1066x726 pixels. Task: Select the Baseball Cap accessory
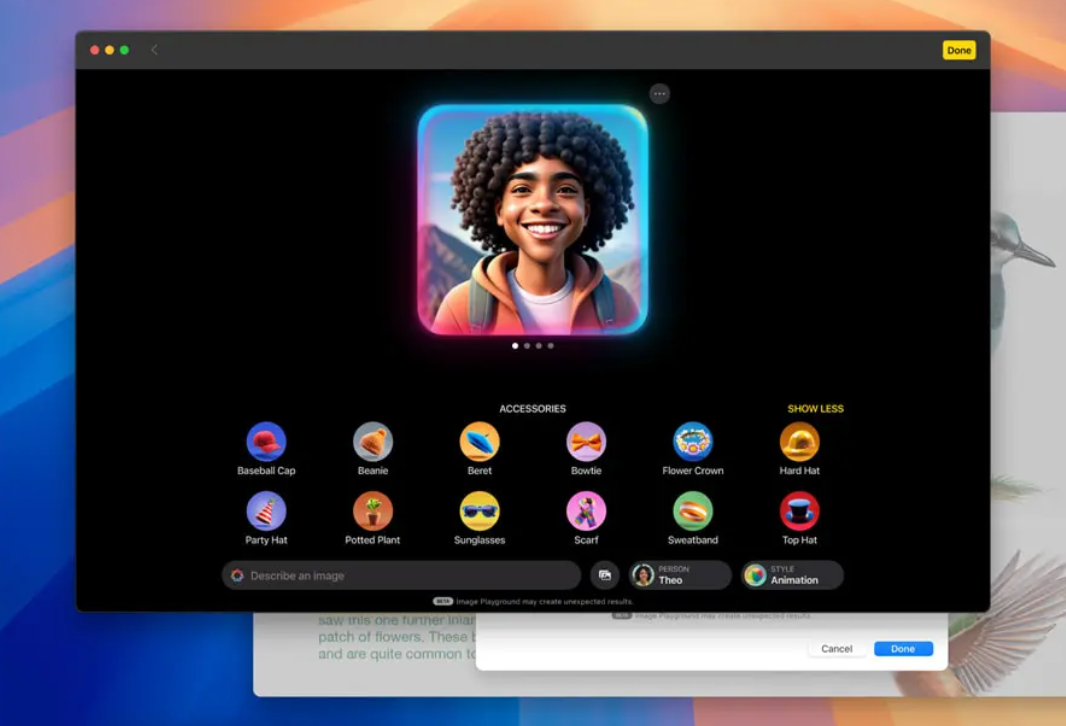[266, 442]
